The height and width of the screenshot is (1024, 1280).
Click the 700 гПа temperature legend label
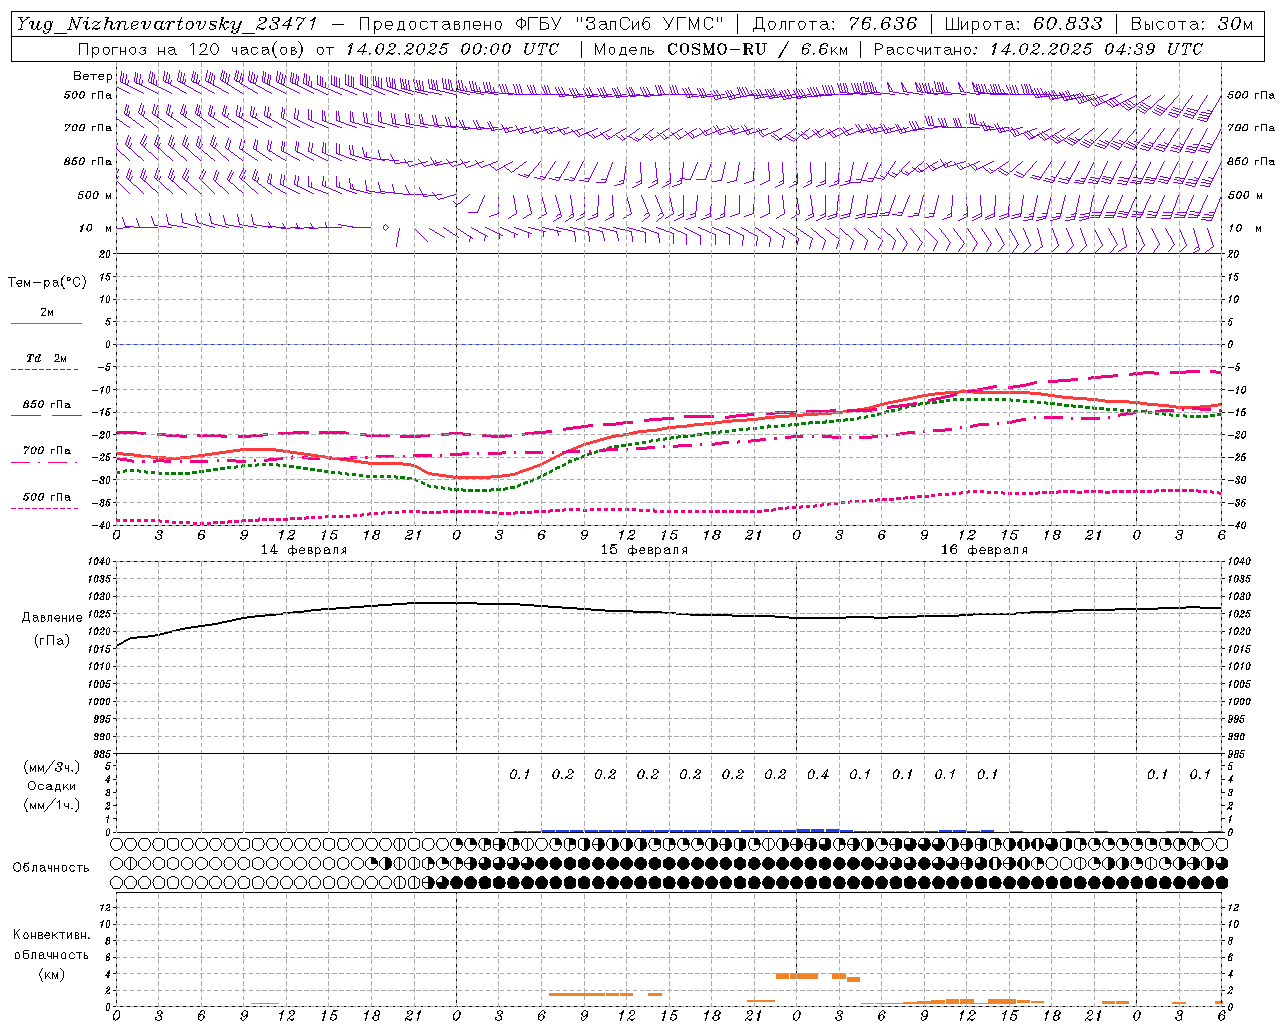[47, 451]
